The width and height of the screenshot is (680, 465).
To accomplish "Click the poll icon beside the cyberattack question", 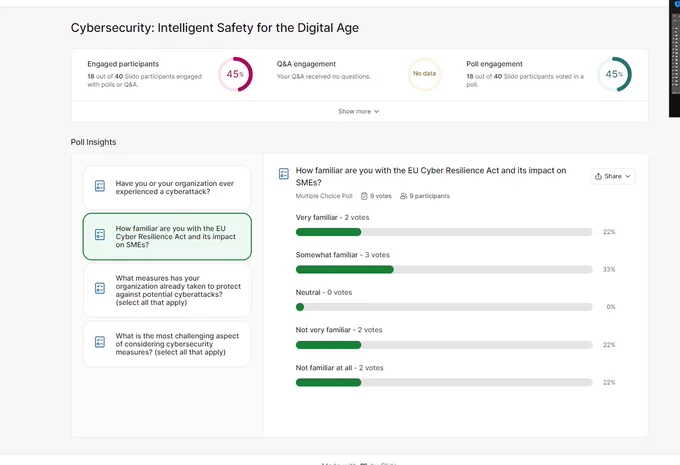I will [x=100, y=186].
